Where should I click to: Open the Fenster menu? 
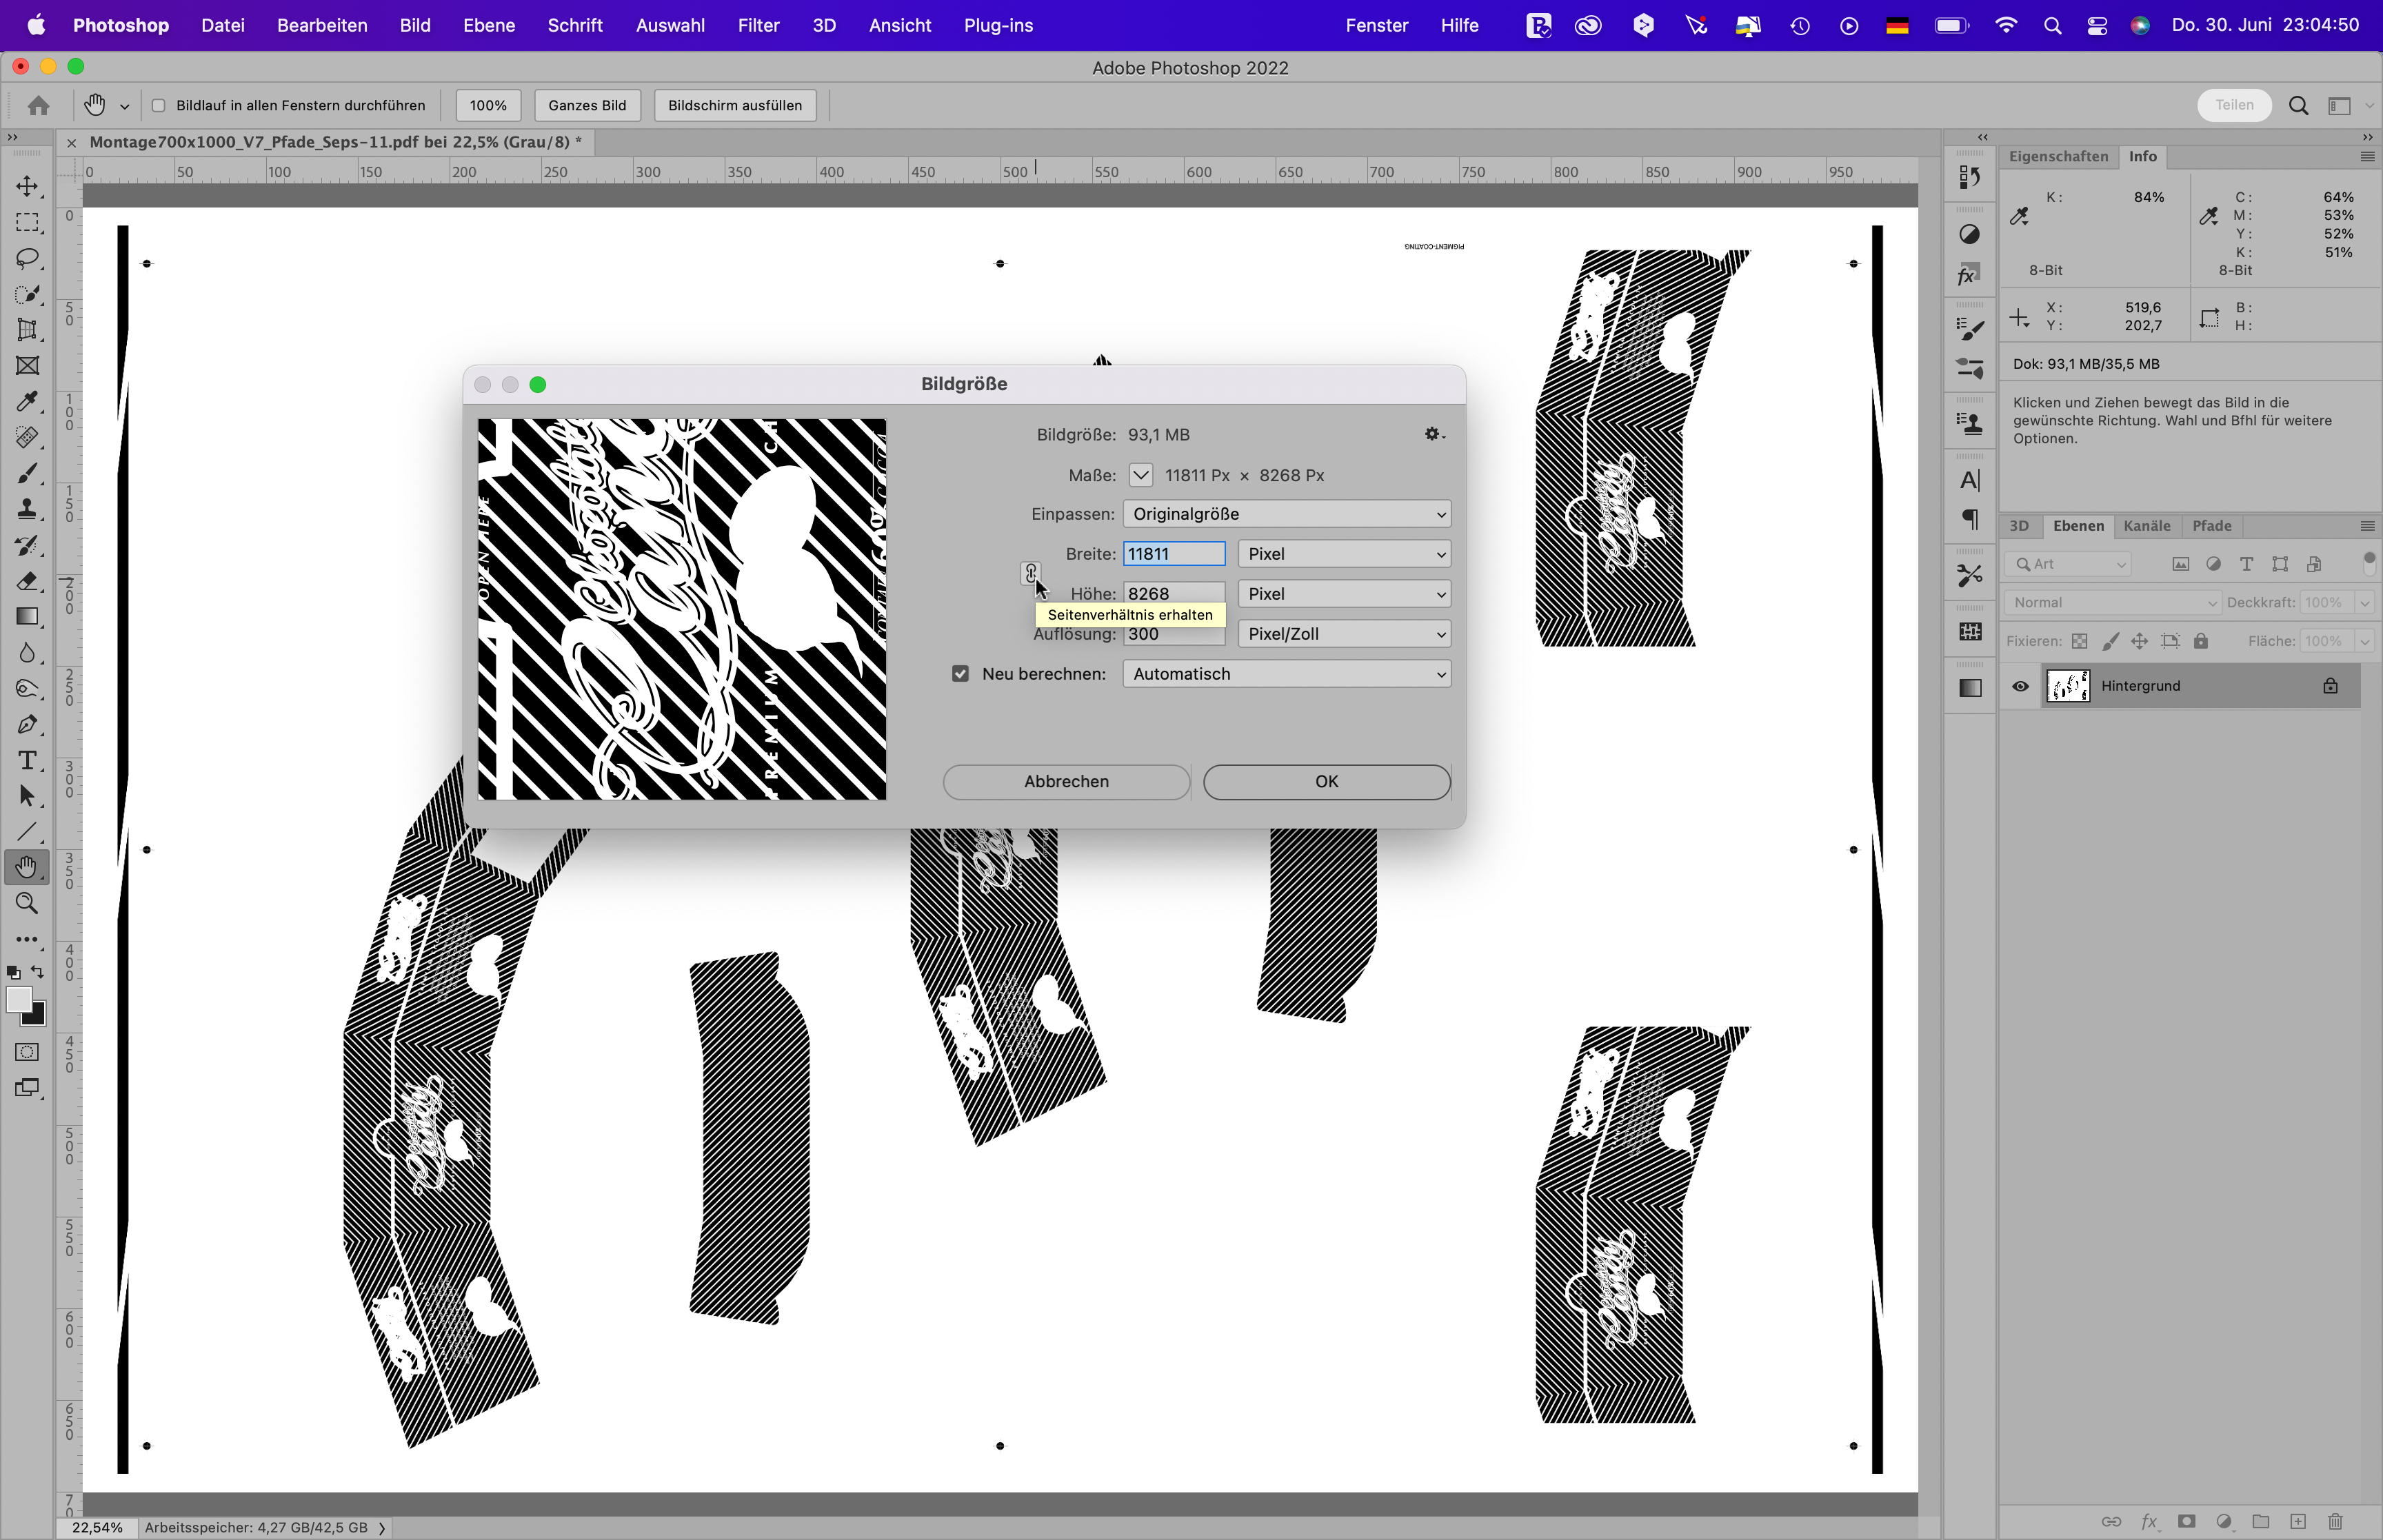pos(1376,25)
